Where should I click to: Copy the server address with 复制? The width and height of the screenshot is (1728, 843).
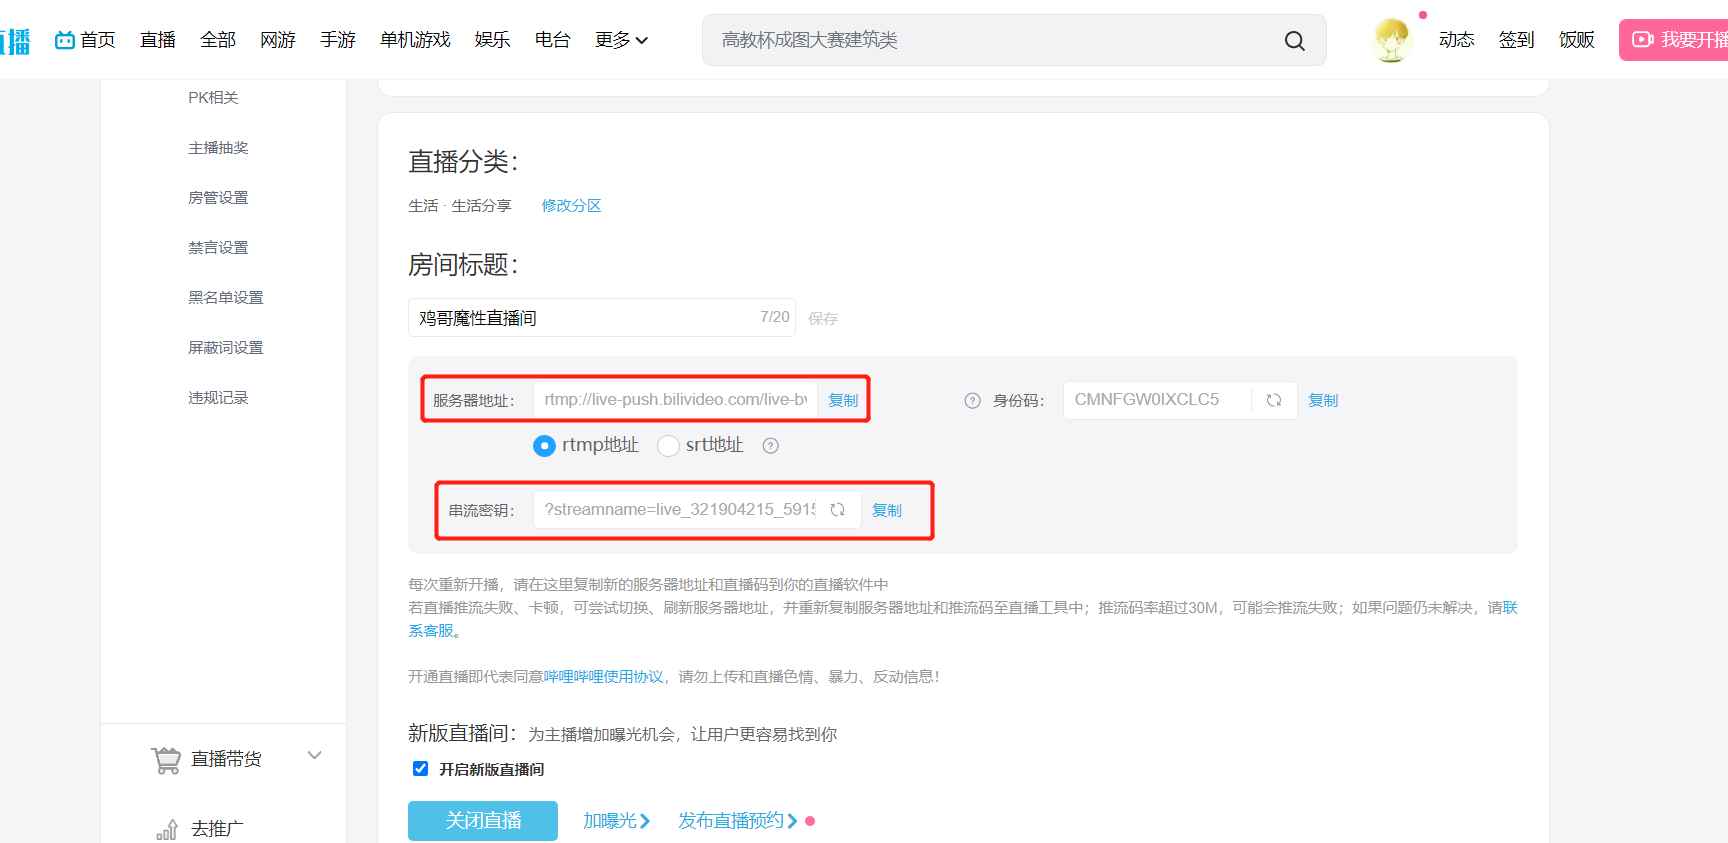(x=843, y=400)
